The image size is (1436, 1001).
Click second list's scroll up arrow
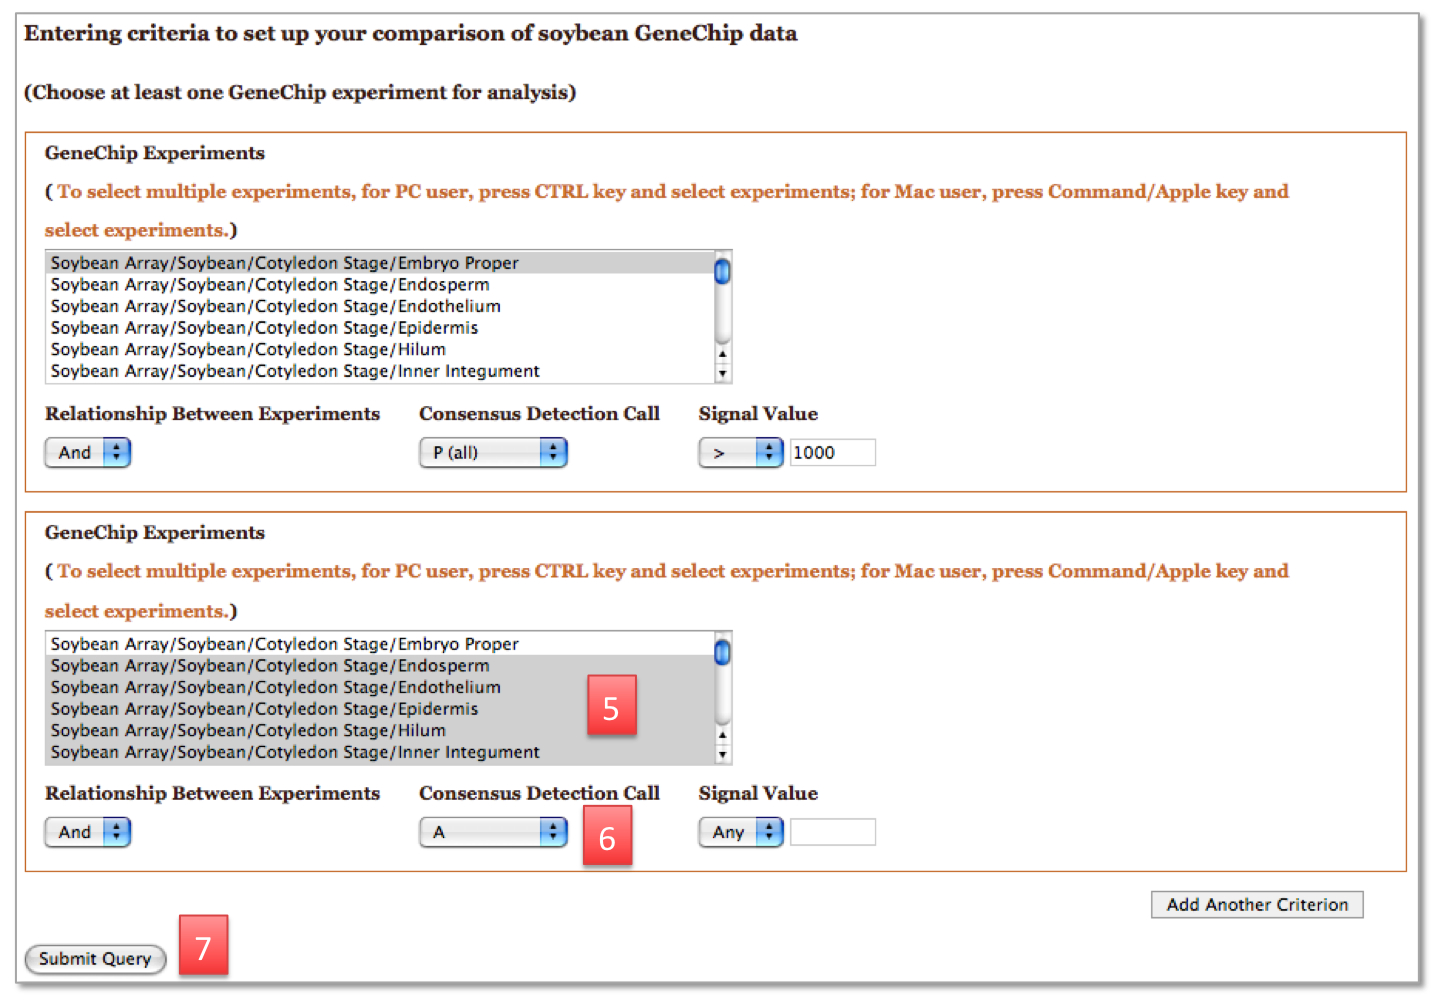tap(723, 735)
